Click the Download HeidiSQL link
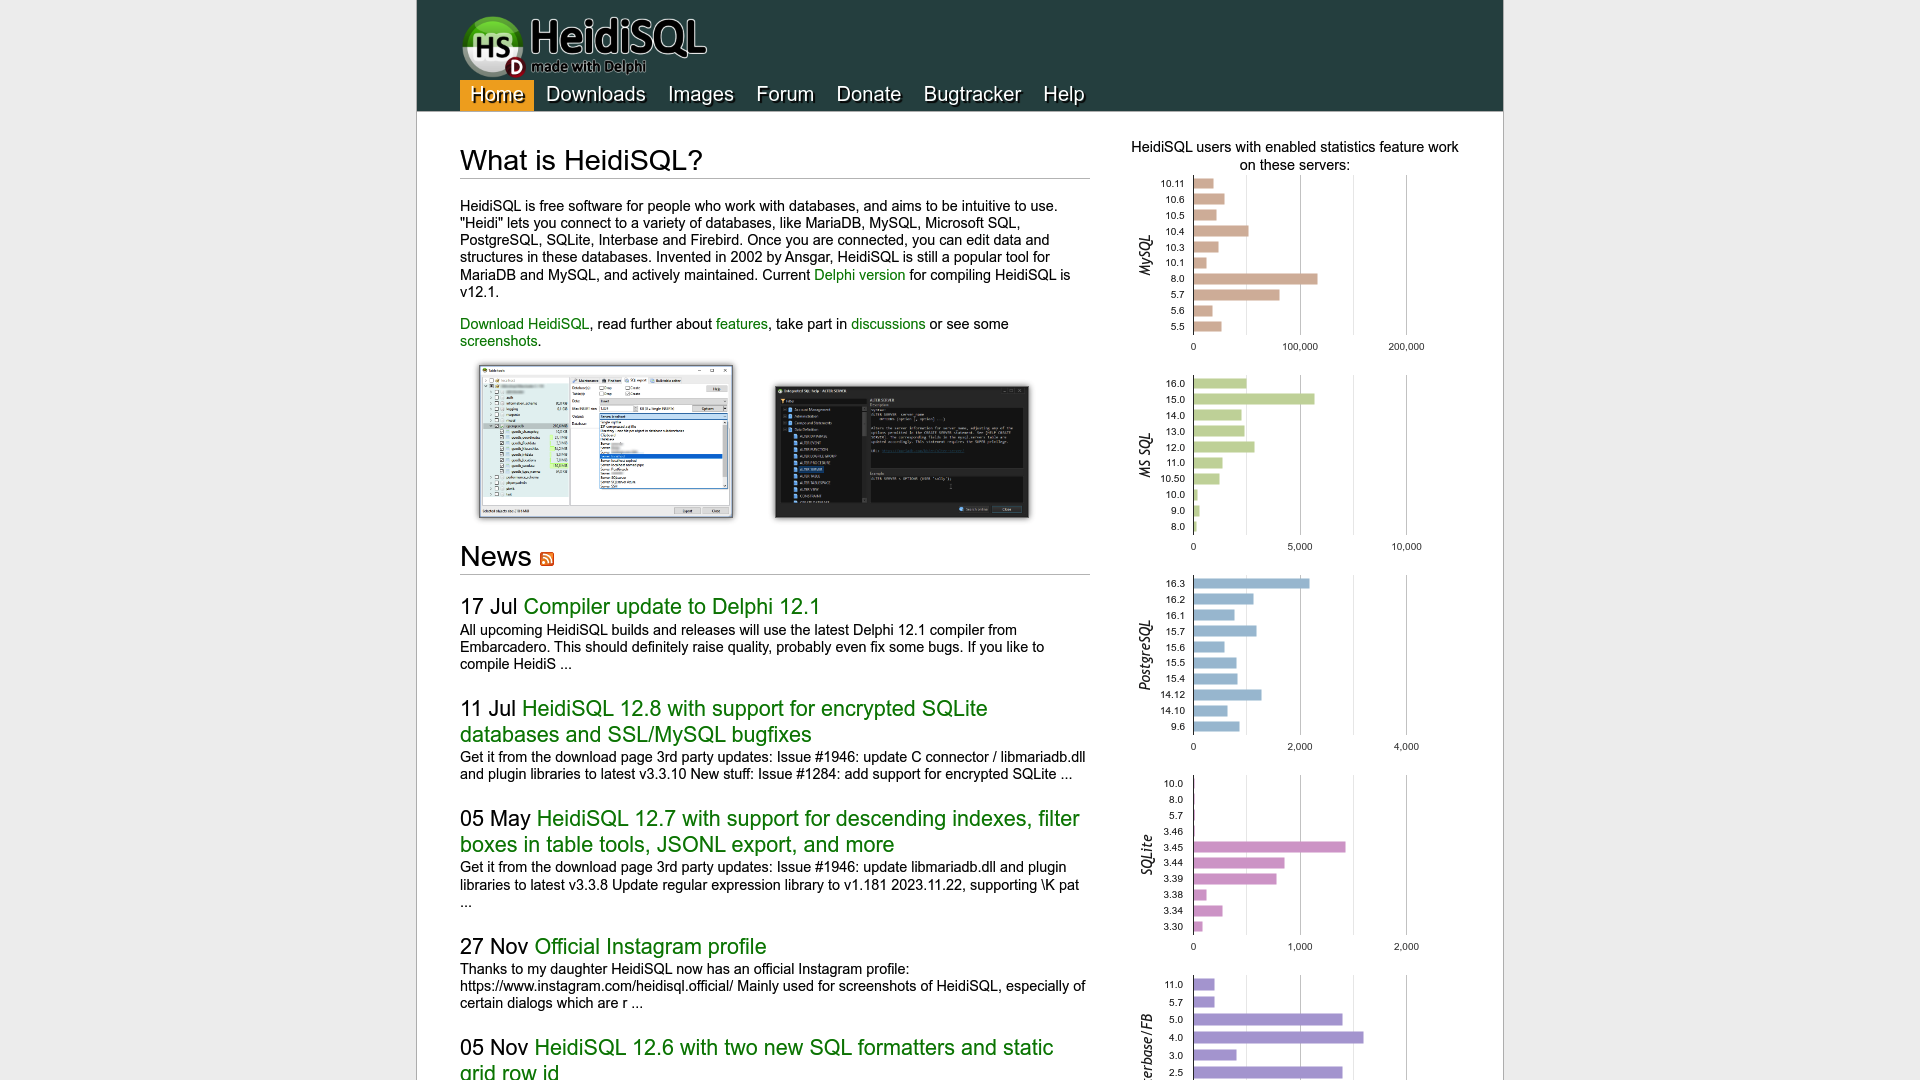Viewport: 1920px width, 1080px height. pyautogui.click(x=525, y=324)
